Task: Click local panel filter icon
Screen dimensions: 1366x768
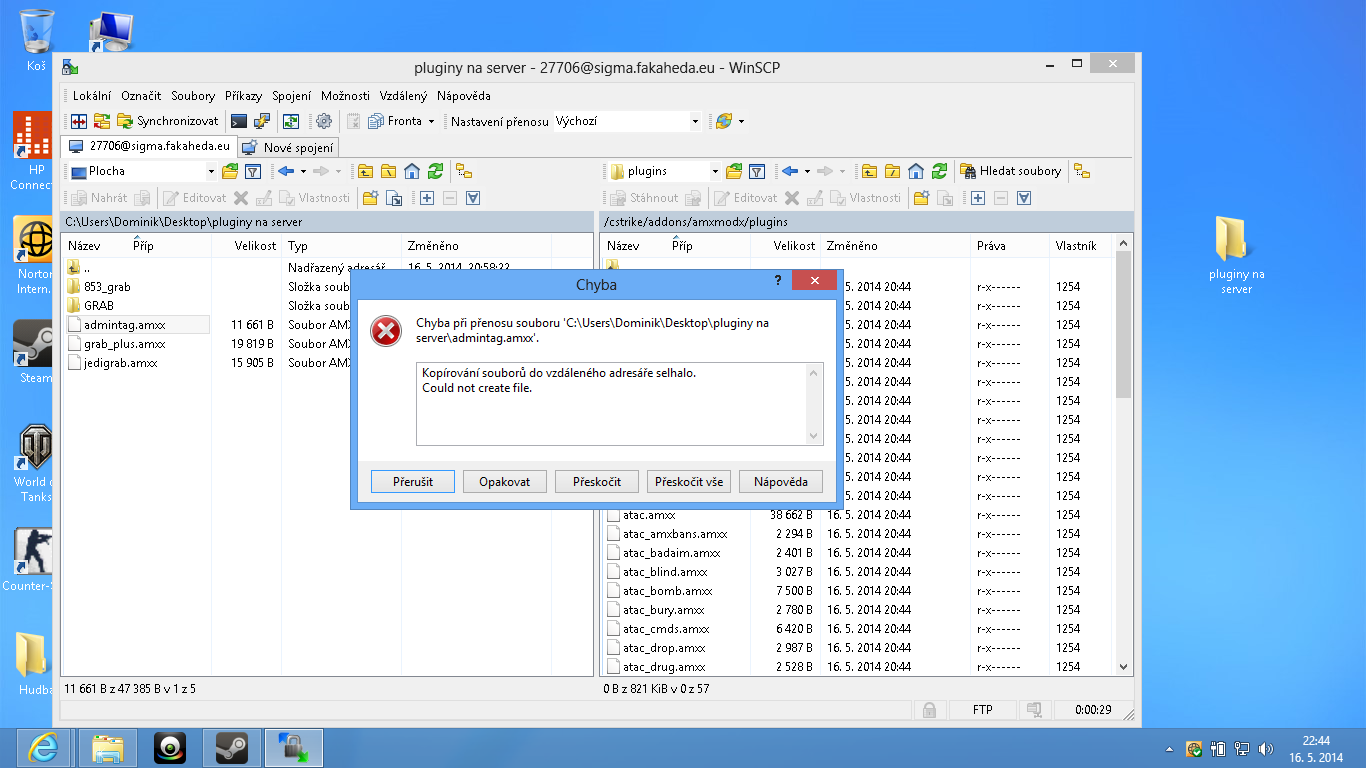Action: click(x=253, y=171)
